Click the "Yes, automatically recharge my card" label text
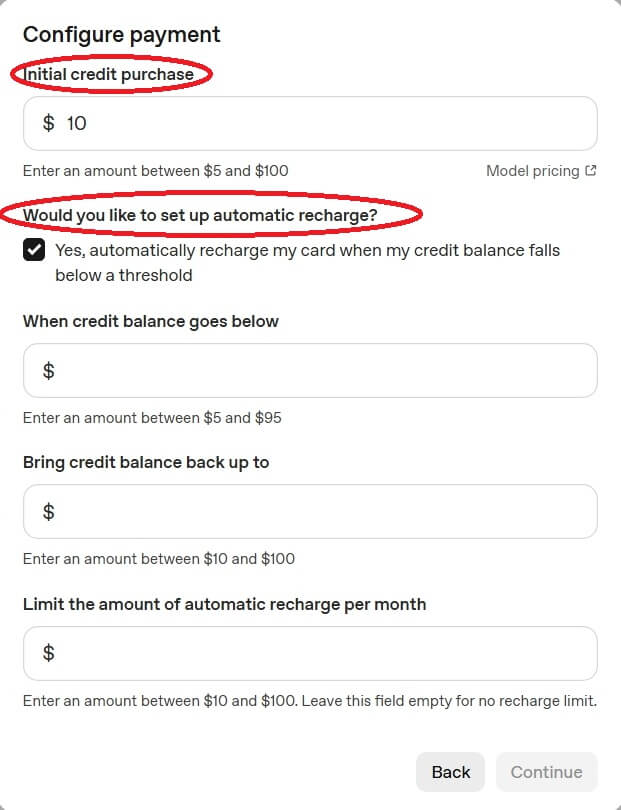The image size is (621, 810). click(307, 250)
